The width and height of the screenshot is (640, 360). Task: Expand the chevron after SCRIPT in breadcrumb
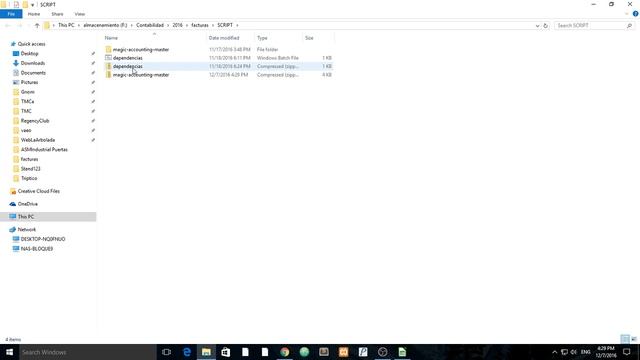pos(237,25)
